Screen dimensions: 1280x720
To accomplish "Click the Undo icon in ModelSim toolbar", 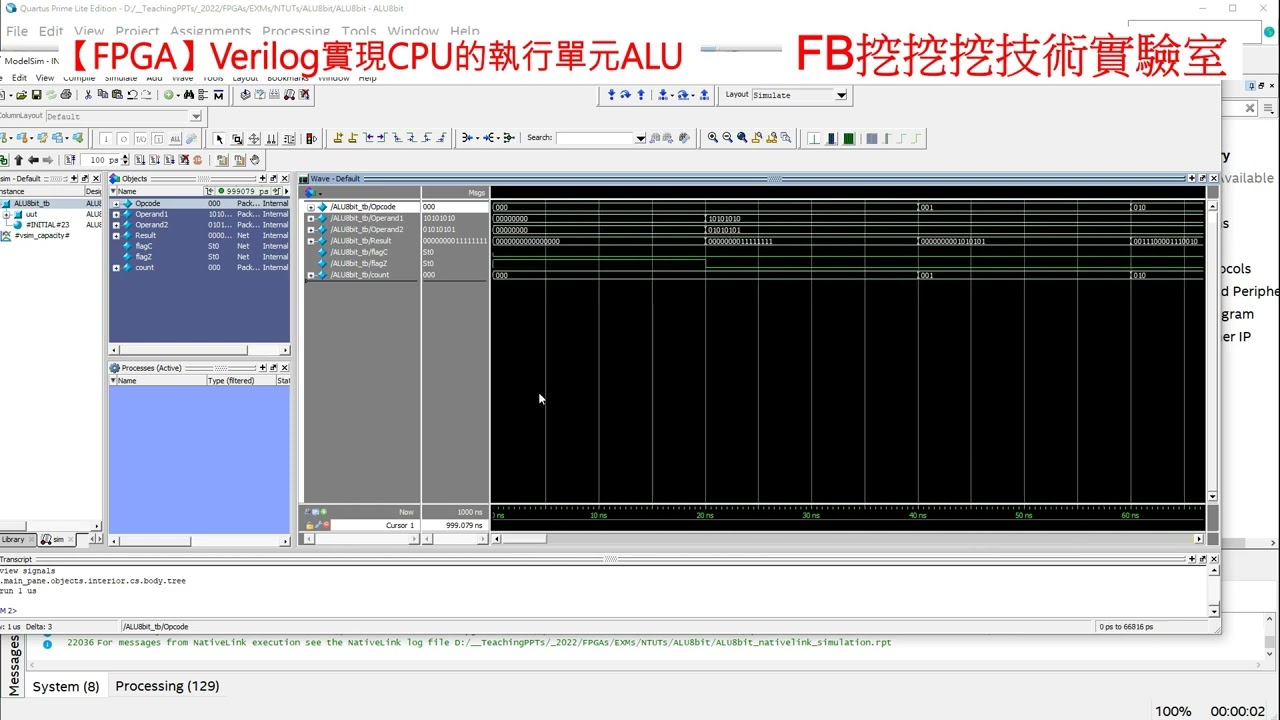I will (132, 95).
